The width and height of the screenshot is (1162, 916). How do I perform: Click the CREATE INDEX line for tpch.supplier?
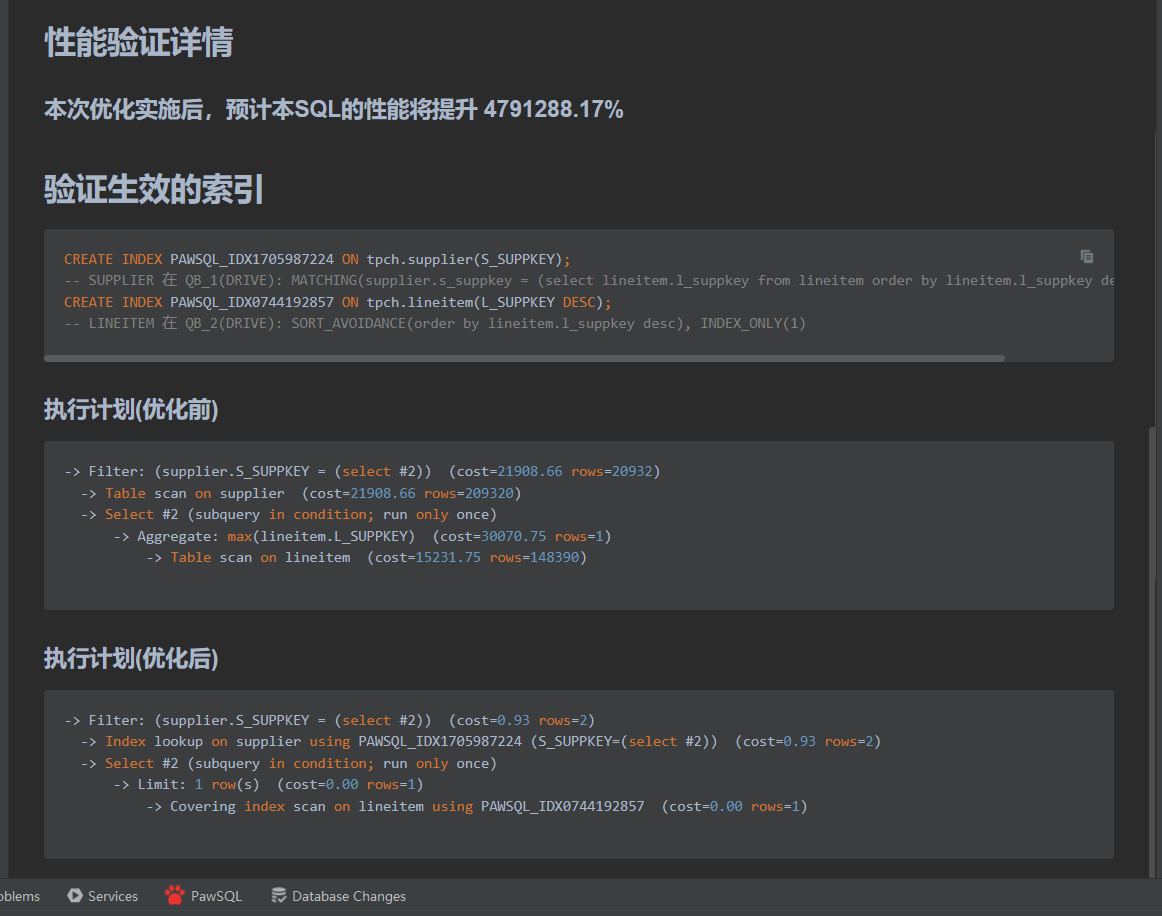(317, 259)
